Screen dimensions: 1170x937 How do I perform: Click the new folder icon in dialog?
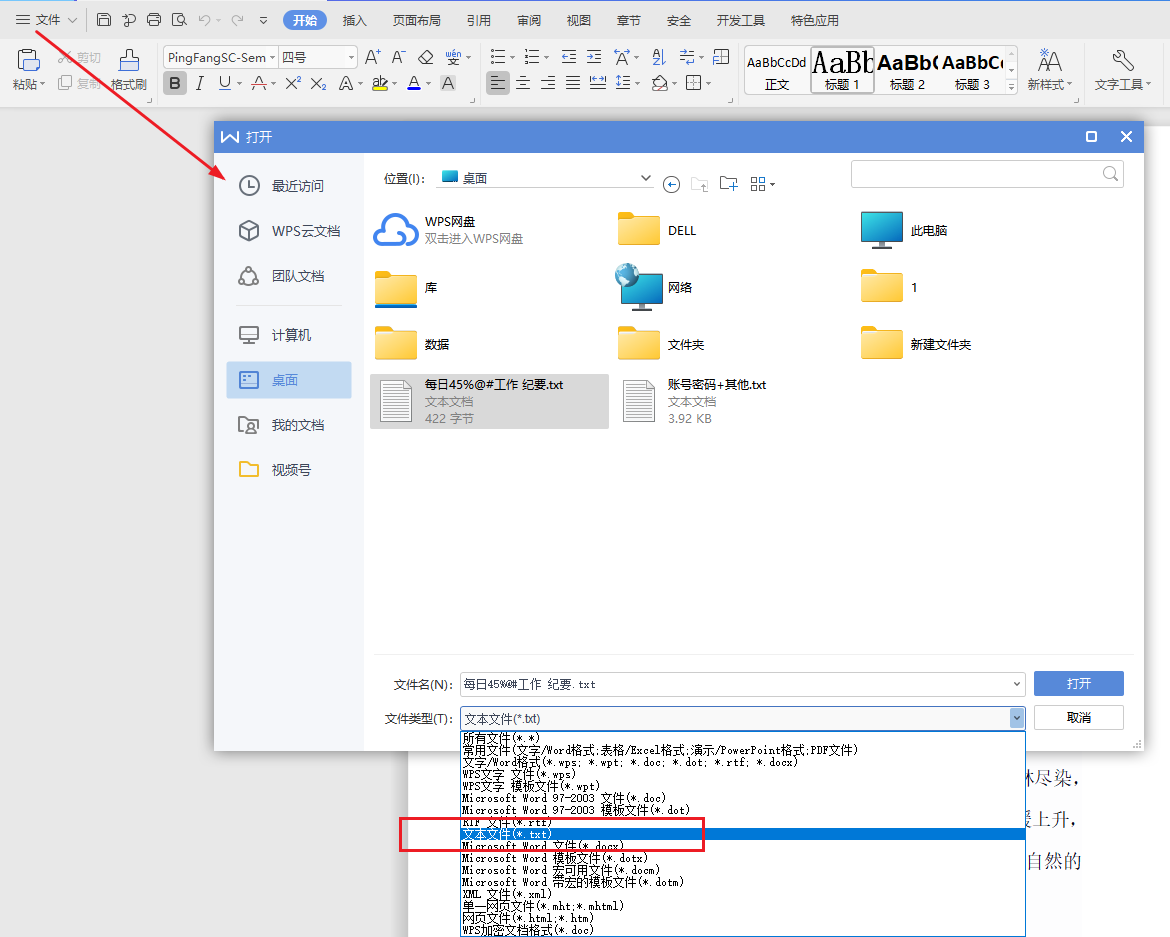click(x=728, y=184)
